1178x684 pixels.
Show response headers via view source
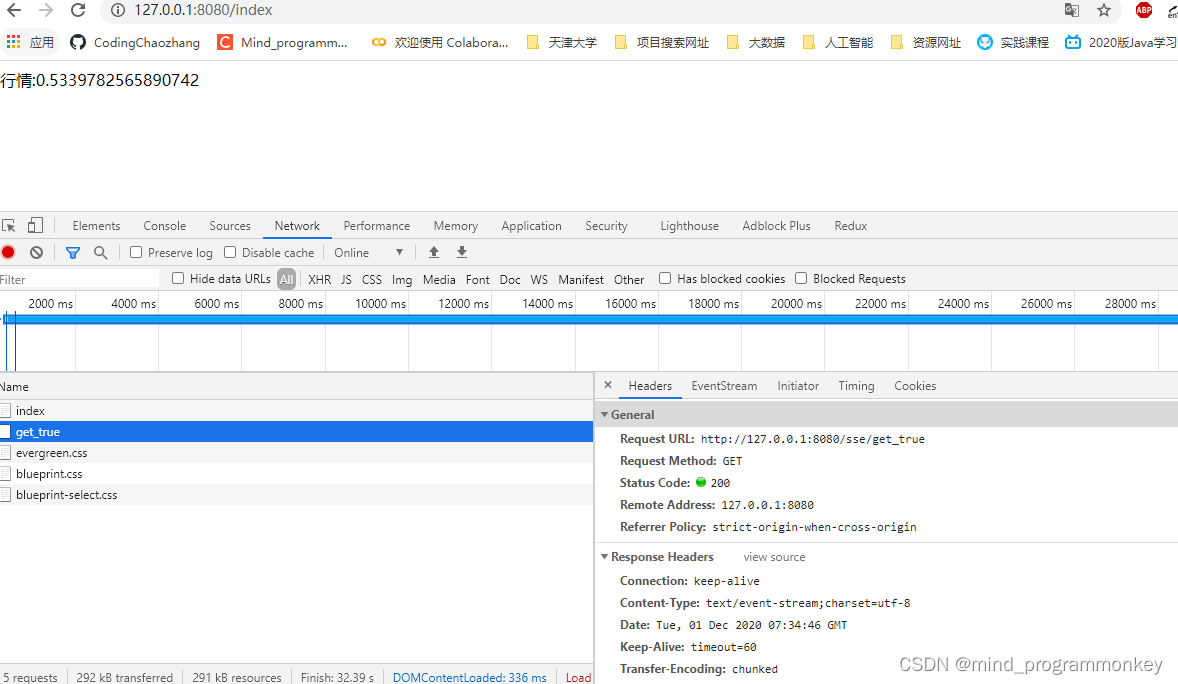tap(774, 557)
